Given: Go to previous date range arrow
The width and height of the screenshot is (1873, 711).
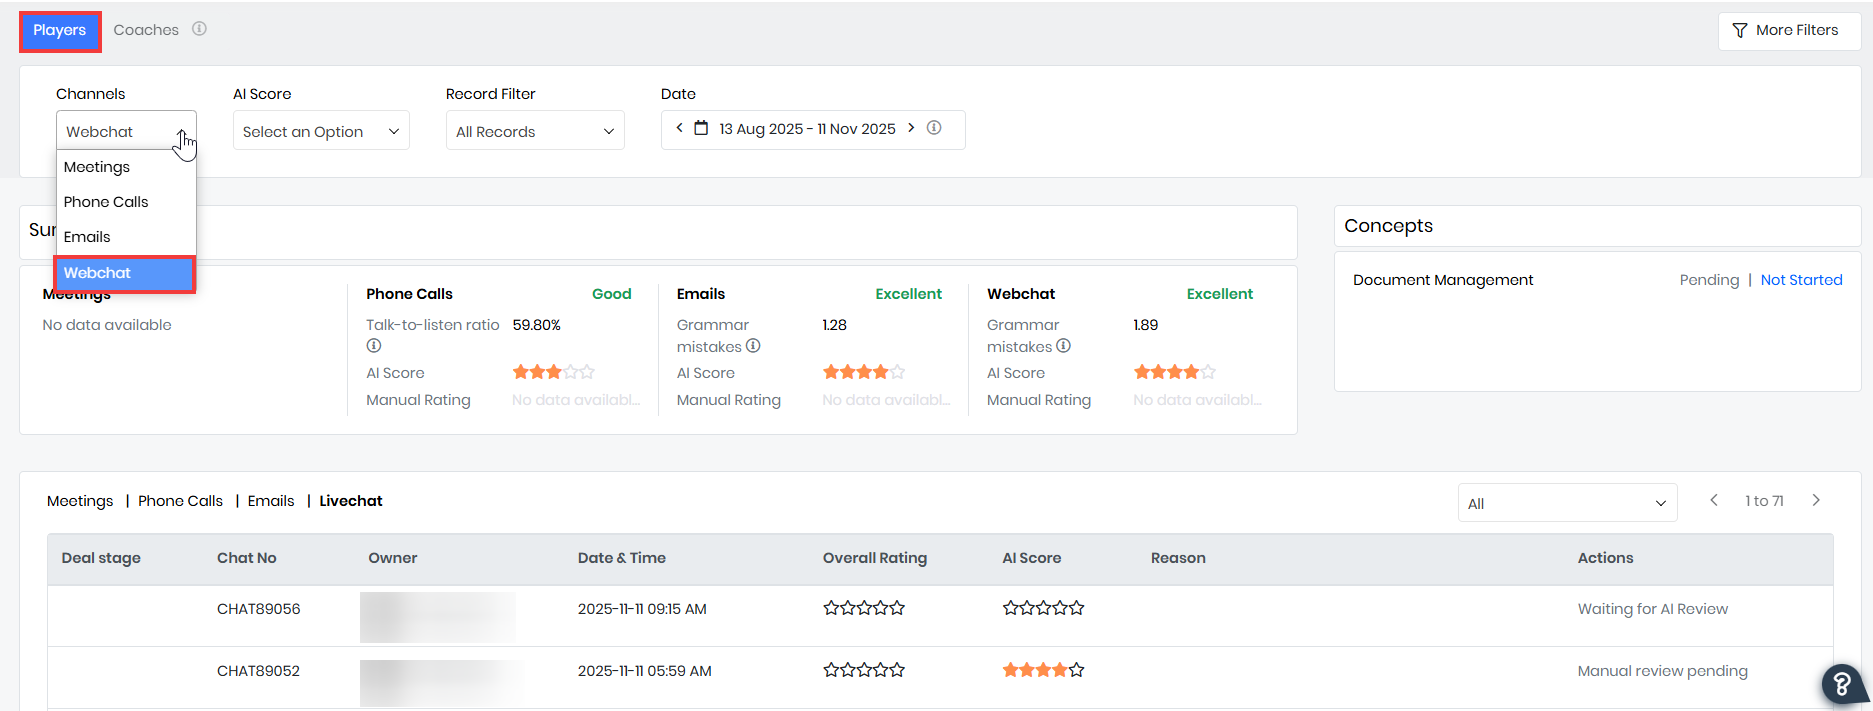Looking at the screenshot, I should [x=679, y=128].
